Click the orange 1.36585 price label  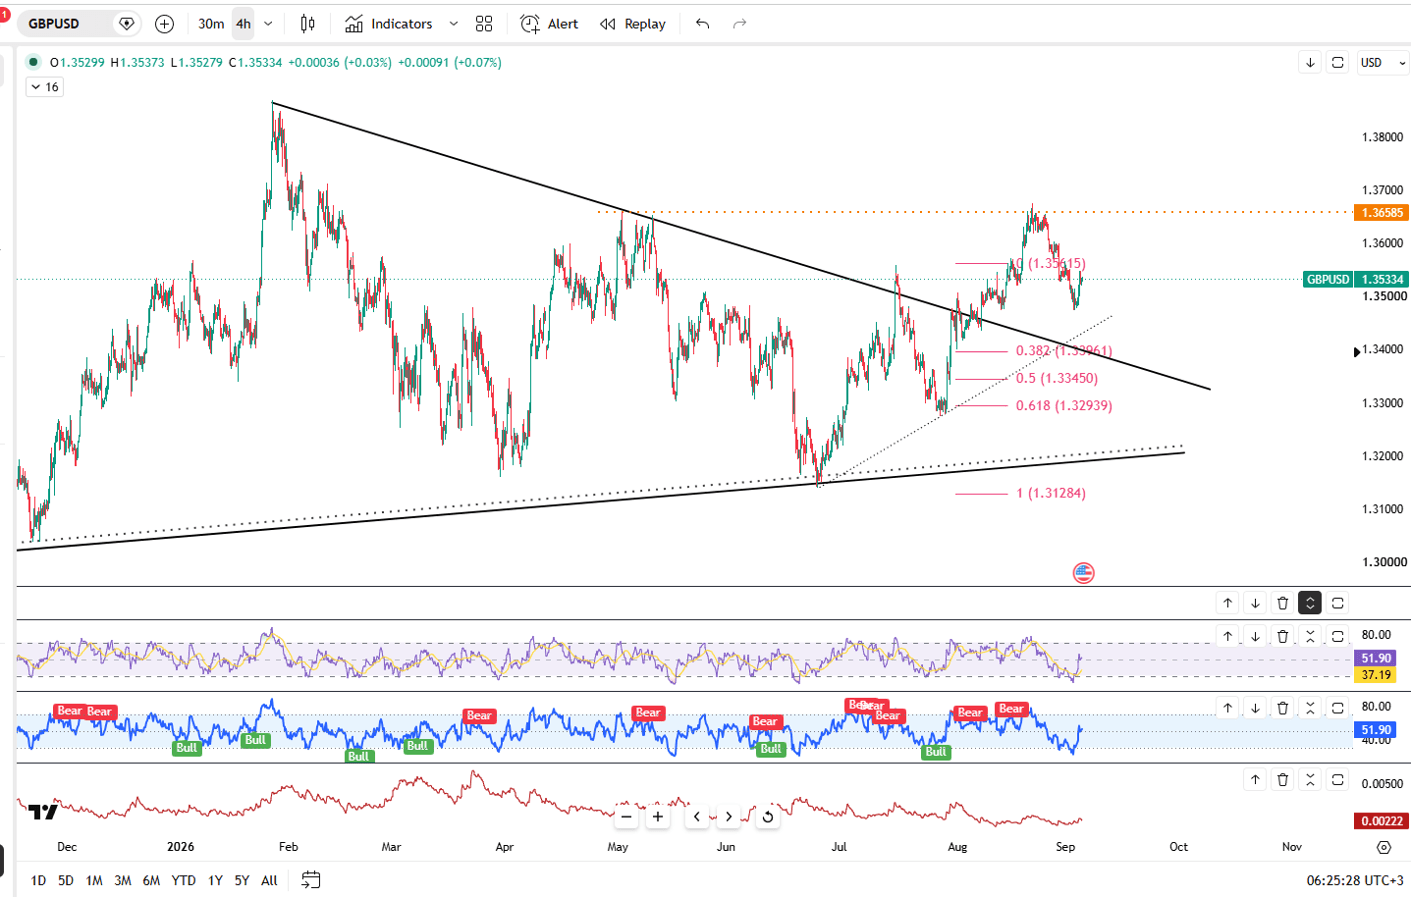(1381, 212)
